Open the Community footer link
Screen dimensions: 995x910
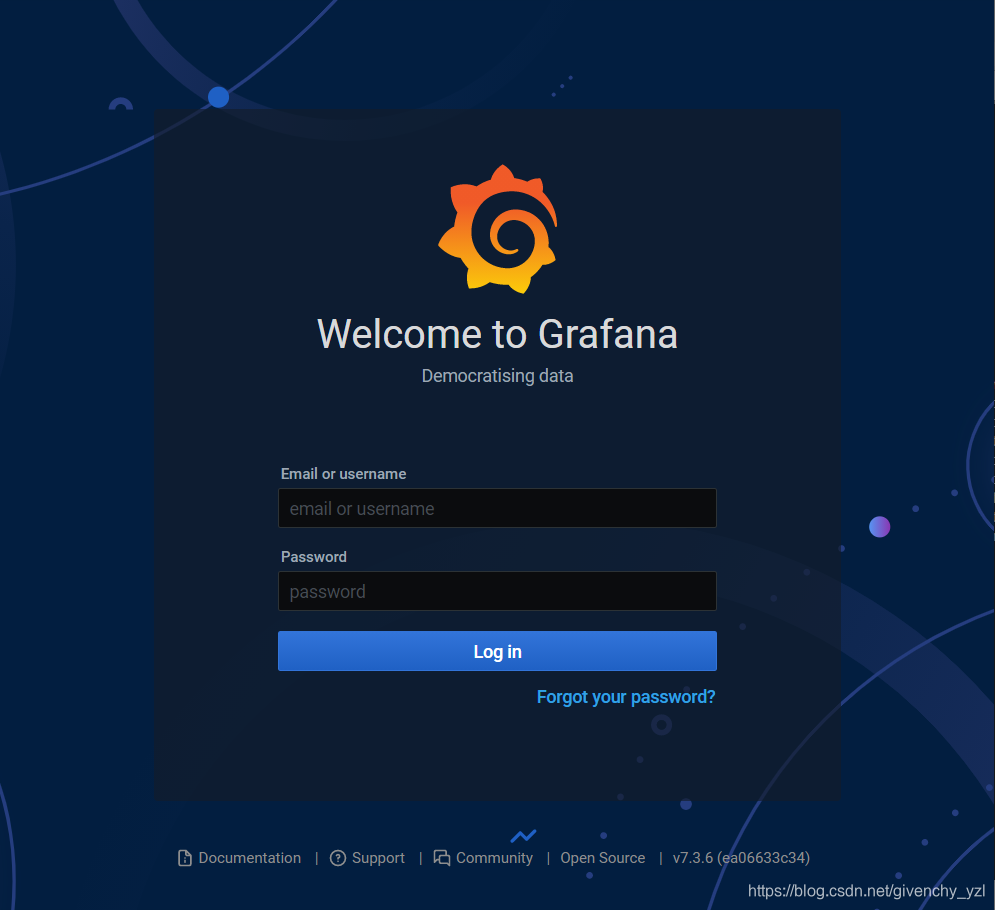click(x=494, y=858)
